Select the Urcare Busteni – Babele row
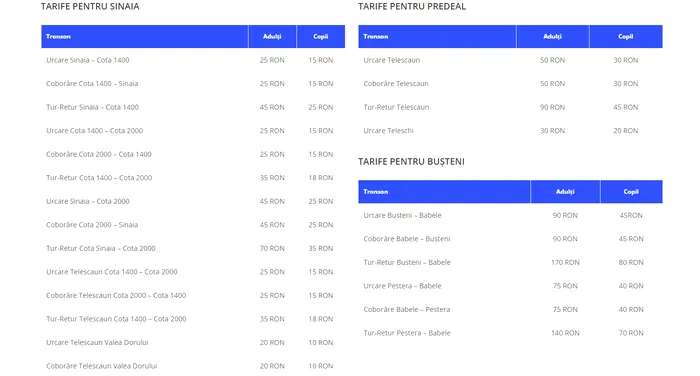 (x=510, y=215)
